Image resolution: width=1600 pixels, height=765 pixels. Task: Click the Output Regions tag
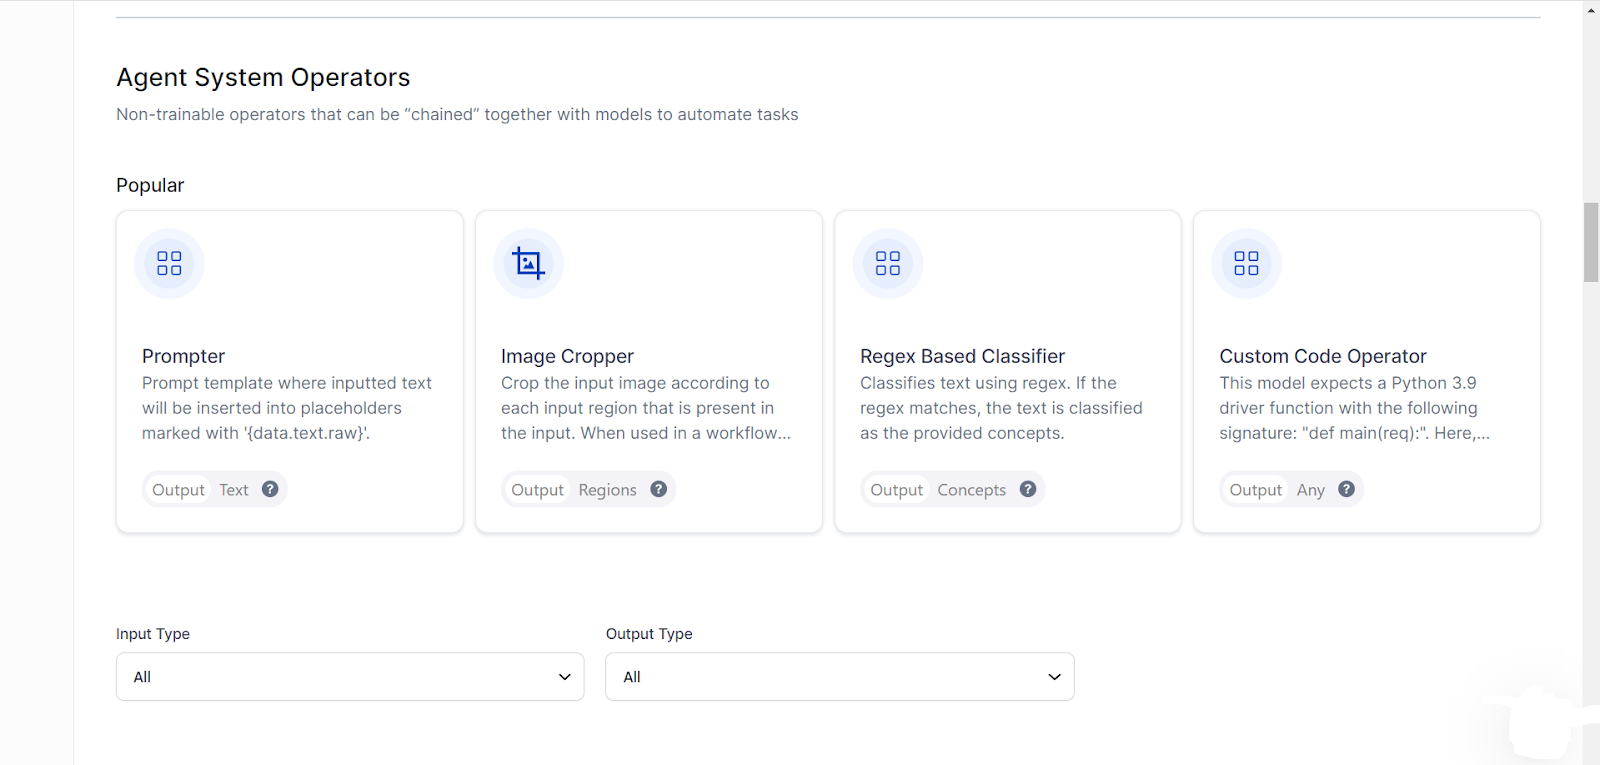pos(574,490)
